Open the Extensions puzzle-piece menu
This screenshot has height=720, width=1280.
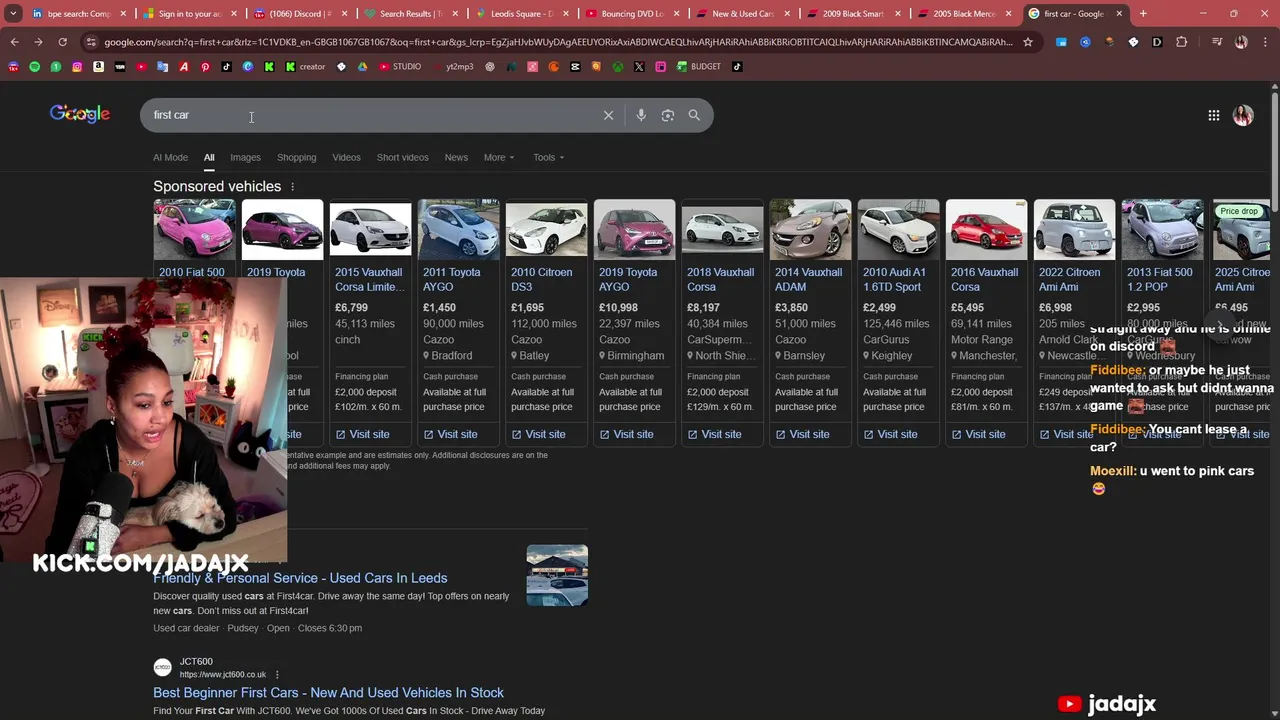[x=1181, y=42]
